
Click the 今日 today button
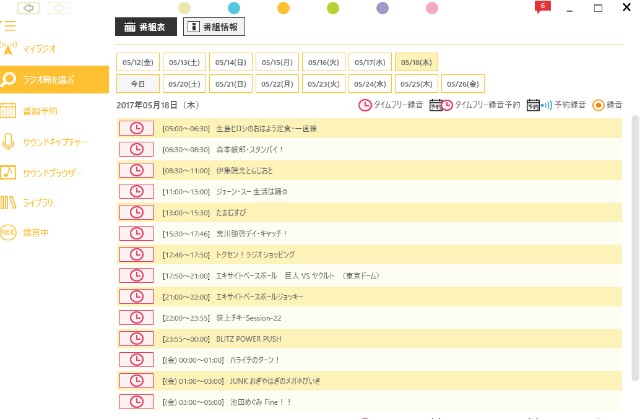(138, 84)
